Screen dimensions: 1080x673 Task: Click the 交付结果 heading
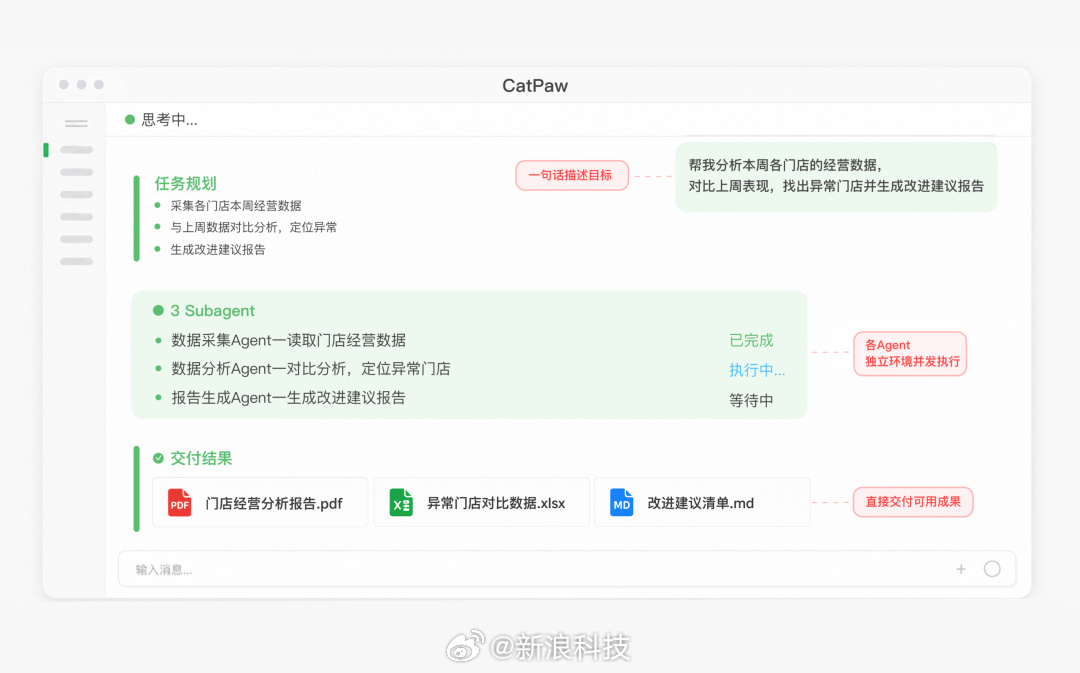click(201, 458)
